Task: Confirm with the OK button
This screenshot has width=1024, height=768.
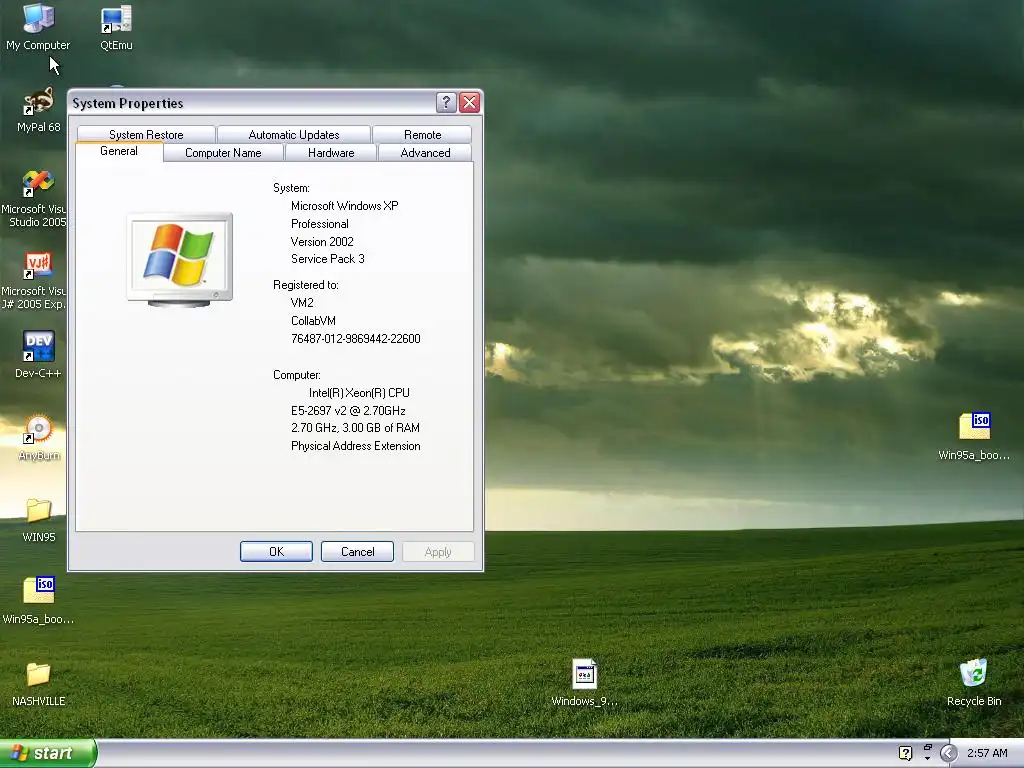Action: (x=276, y=551)
